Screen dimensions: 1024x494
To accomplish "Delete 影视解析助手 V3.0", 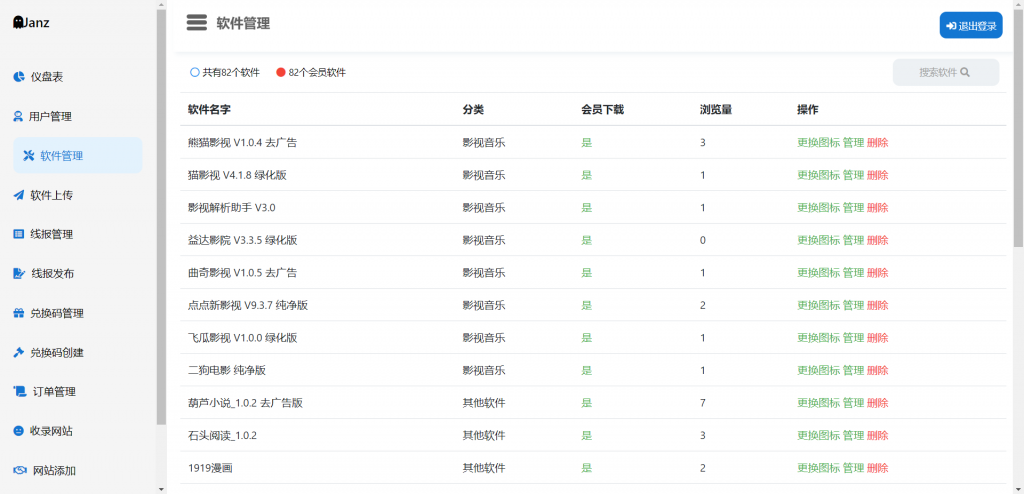I will pos(878,208).
